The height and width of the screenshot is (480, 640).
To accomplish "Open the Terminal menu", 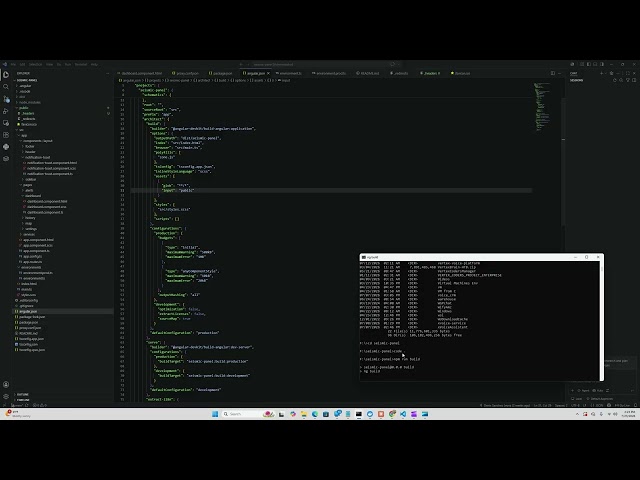I will [x=81, y=64].
